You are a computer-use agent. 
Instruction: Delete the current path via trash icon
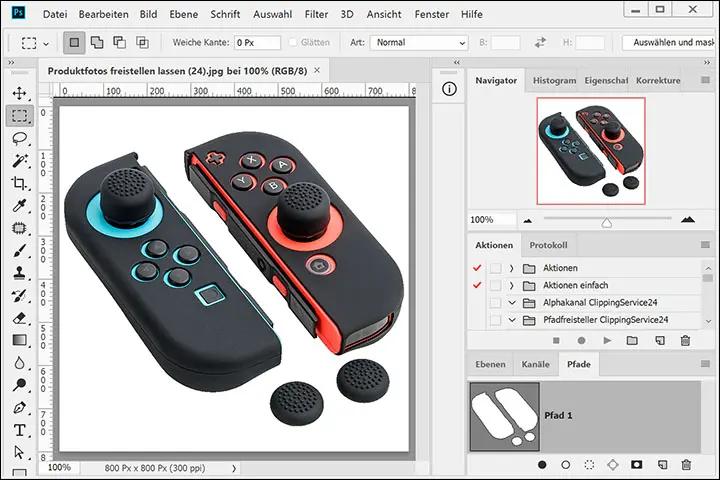686,465
